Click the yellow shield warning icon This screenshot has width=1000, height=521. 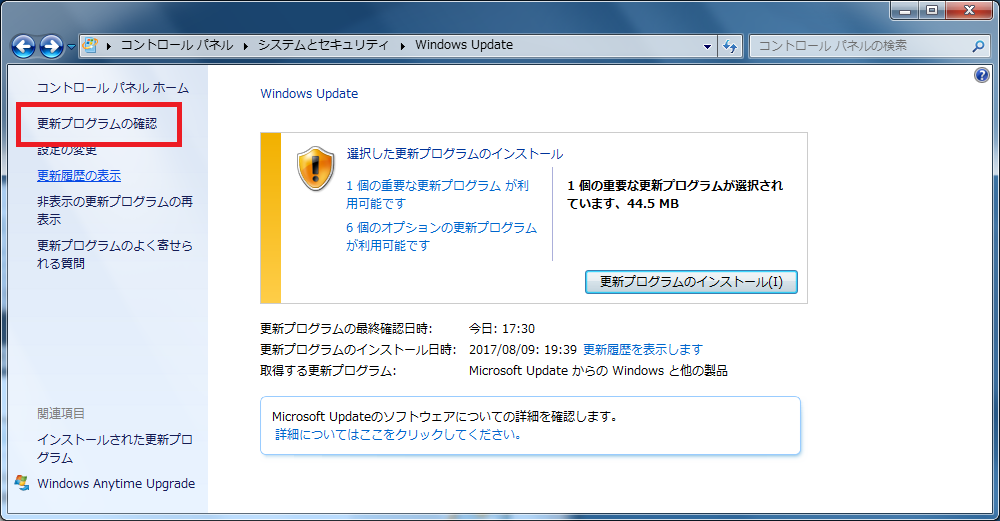(315, 169)
